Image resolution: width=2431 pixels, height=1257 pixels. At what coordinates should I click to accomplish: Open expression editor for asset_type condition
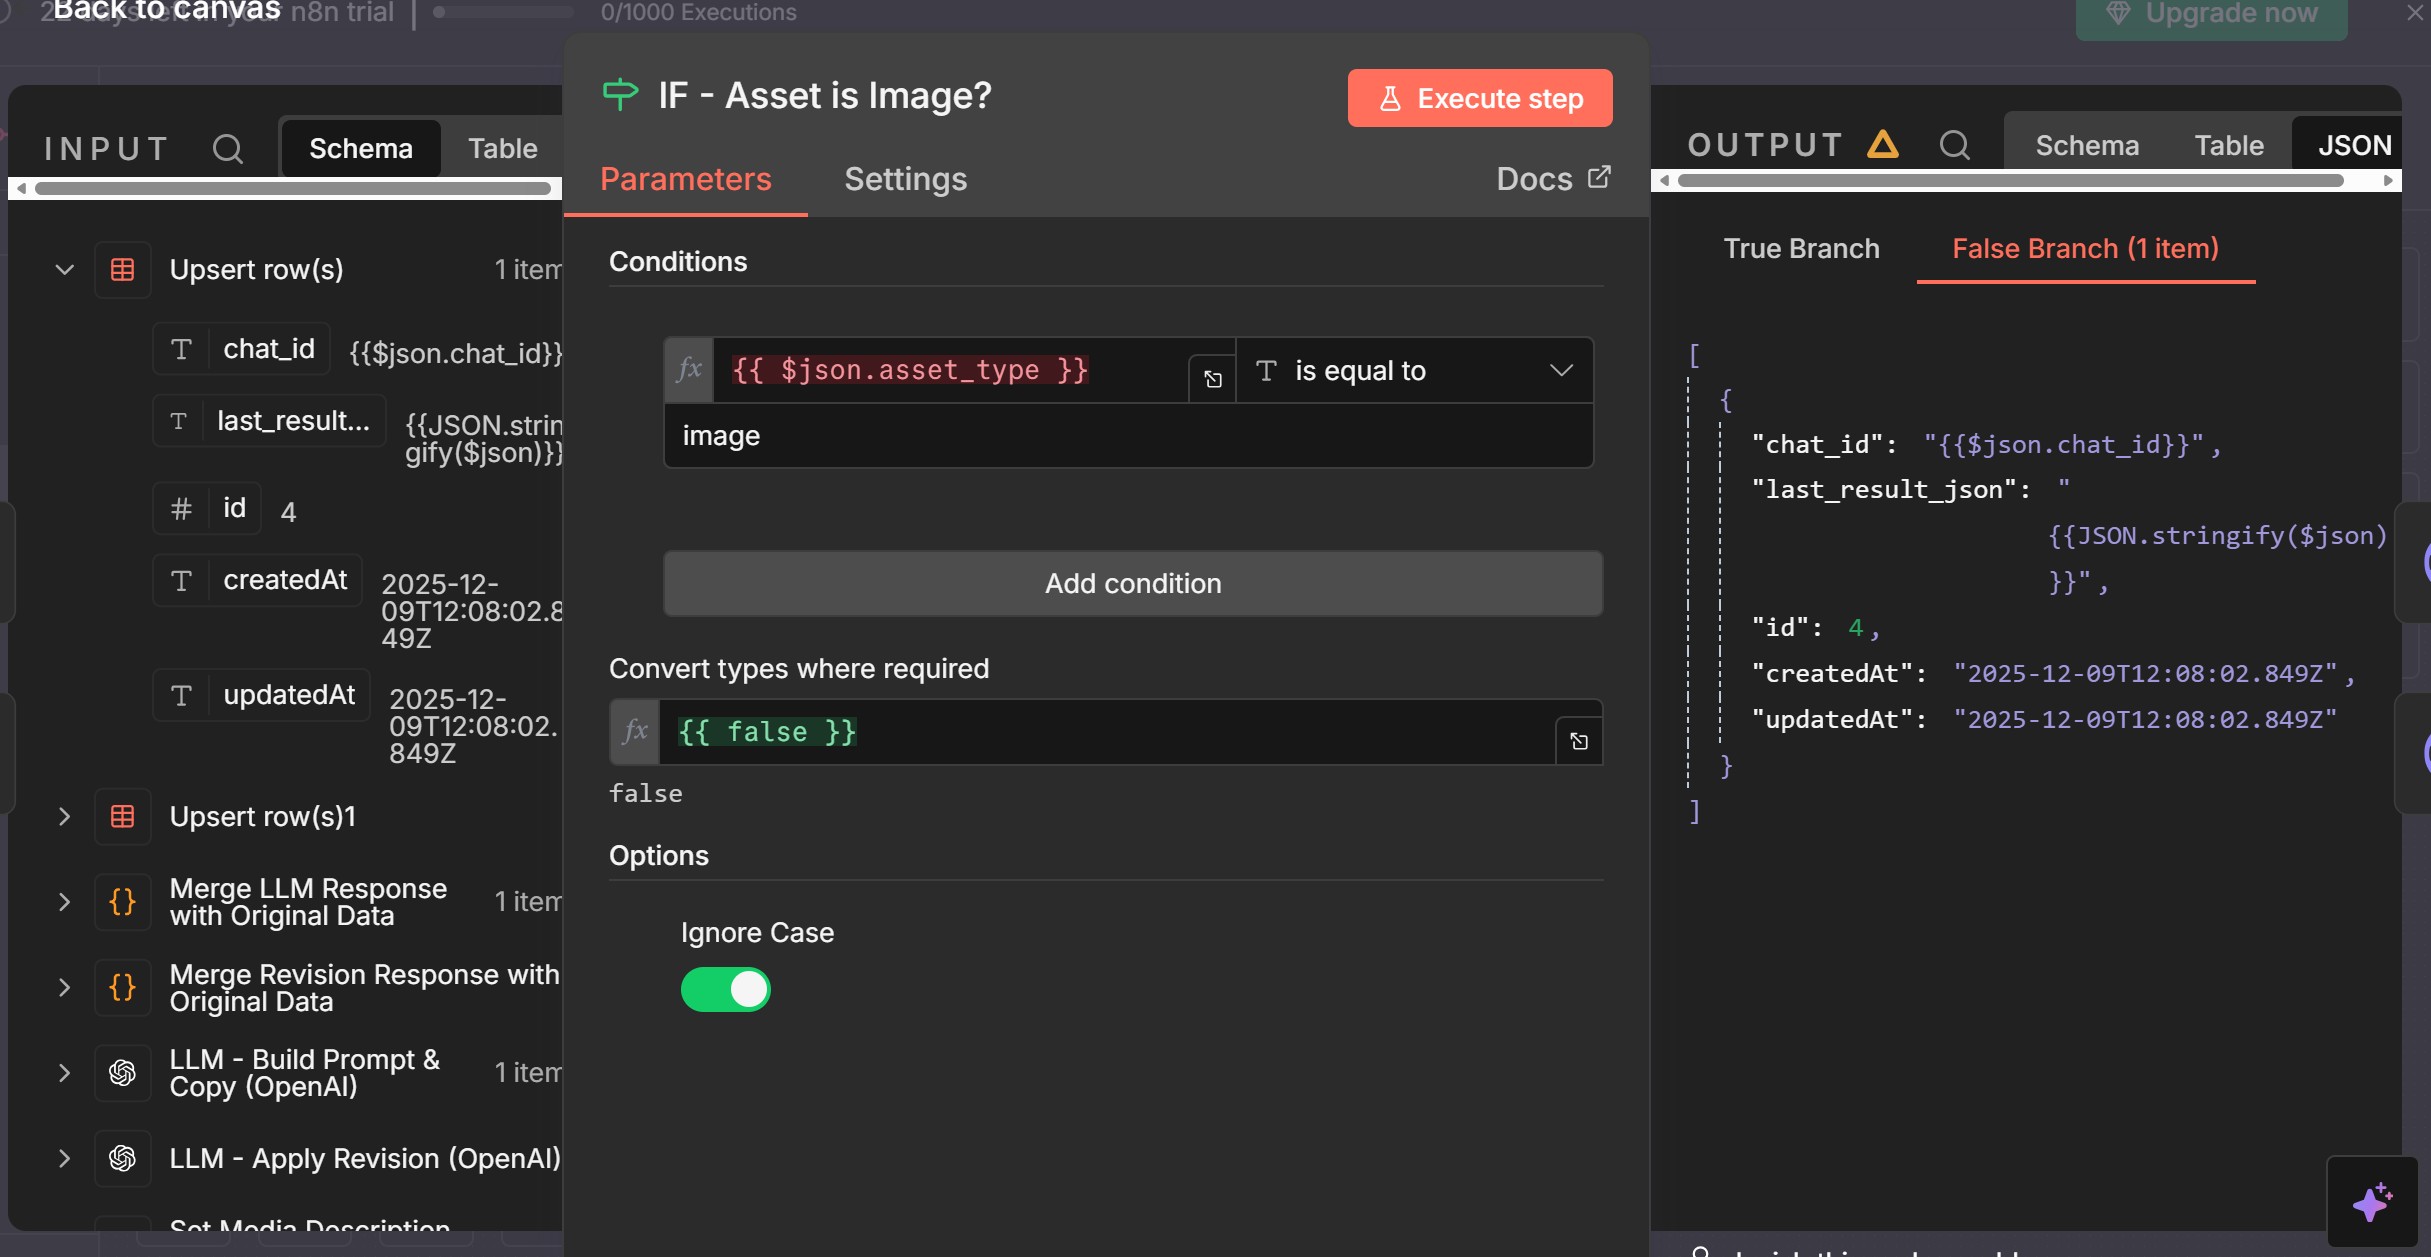pyautogui.click(x=1212, y=379)
